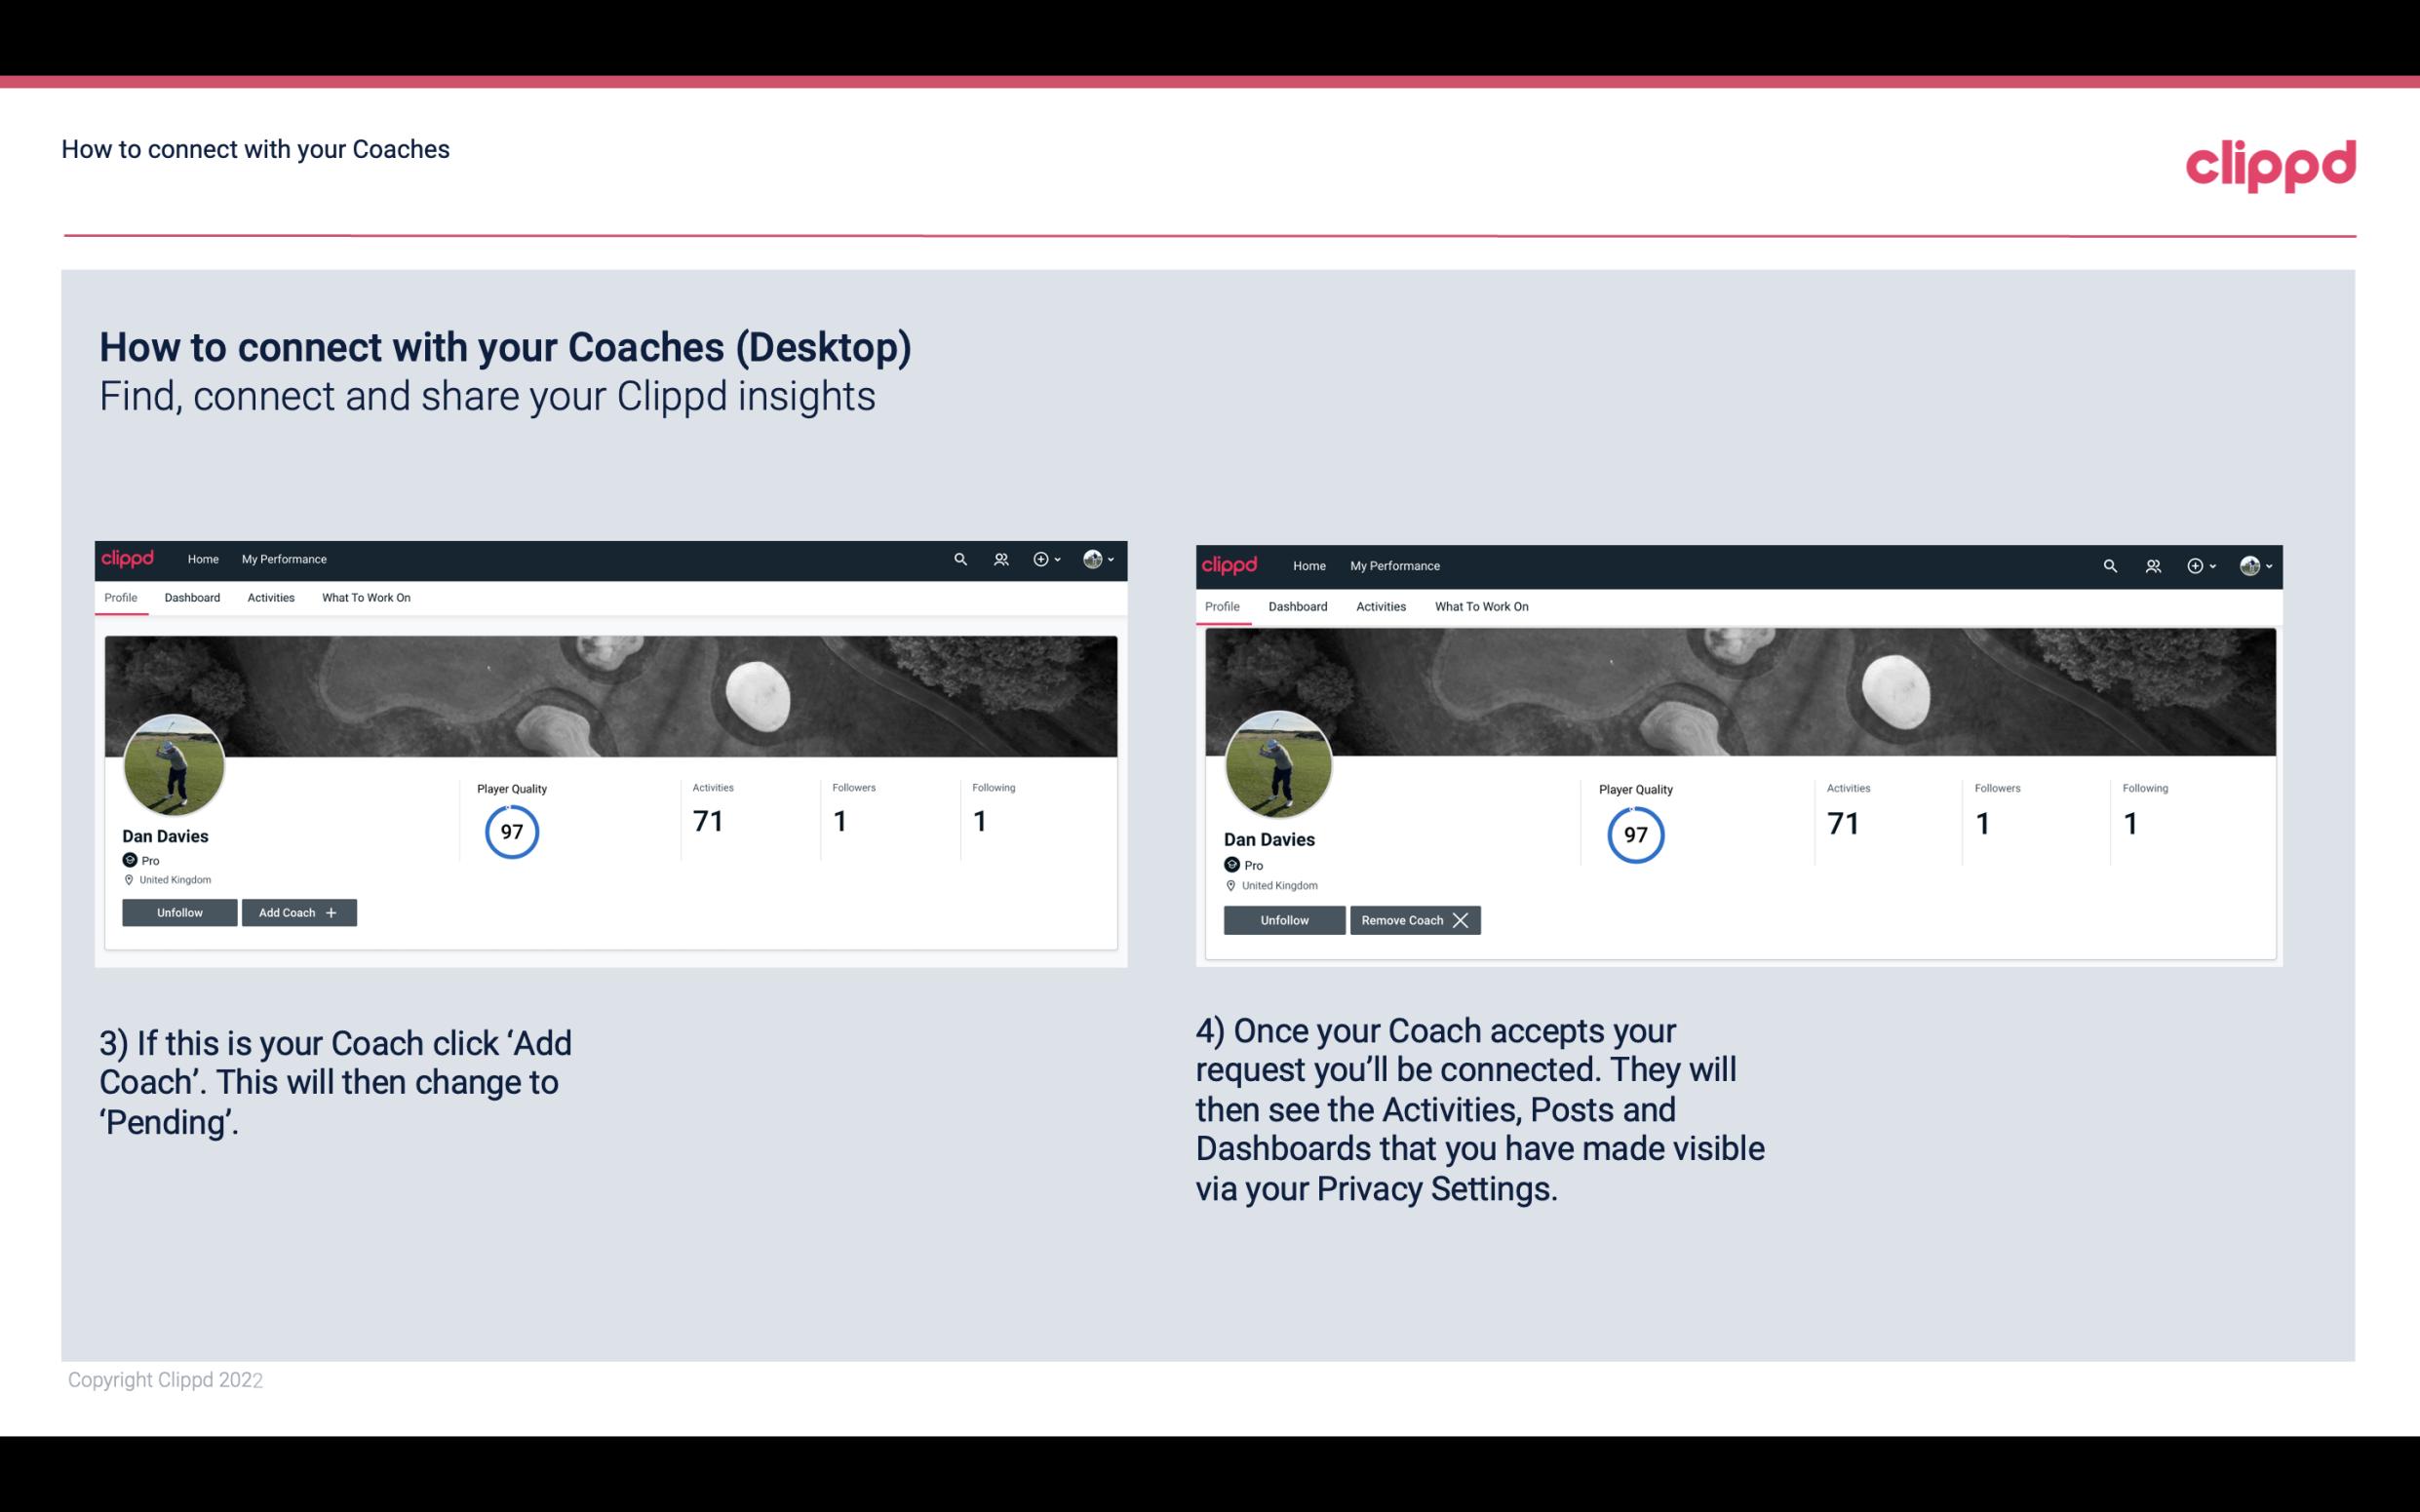Click the 'Remove Coach' button on right profile
2420x1512 pixels.
point(1415,919)
